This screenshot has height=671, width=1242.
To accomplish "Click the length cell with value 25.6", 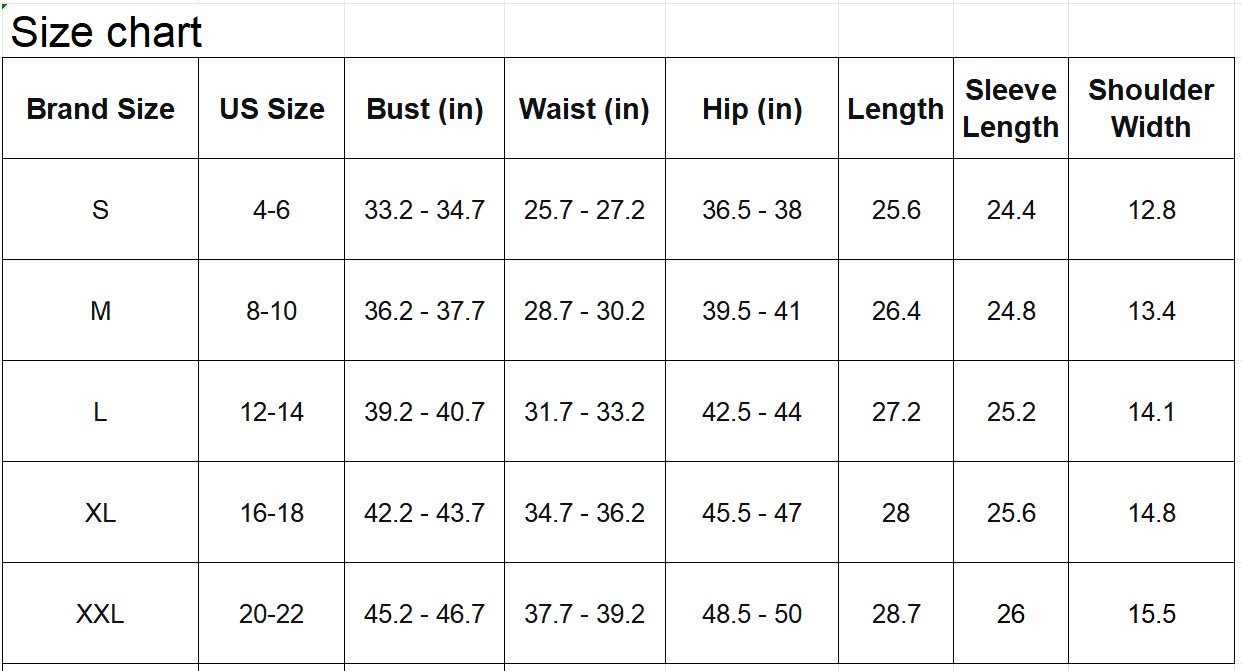I will point(896,210).
